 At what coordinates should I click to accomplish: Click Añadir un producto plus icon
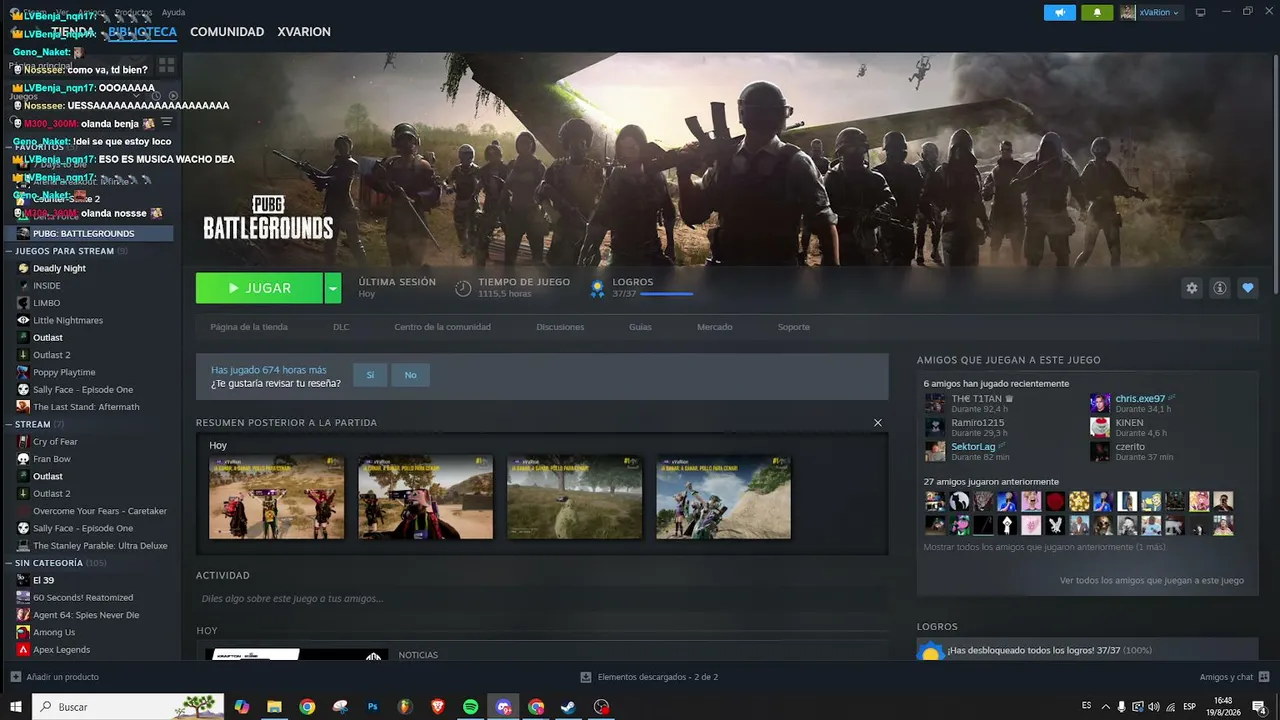click(16, 677)
